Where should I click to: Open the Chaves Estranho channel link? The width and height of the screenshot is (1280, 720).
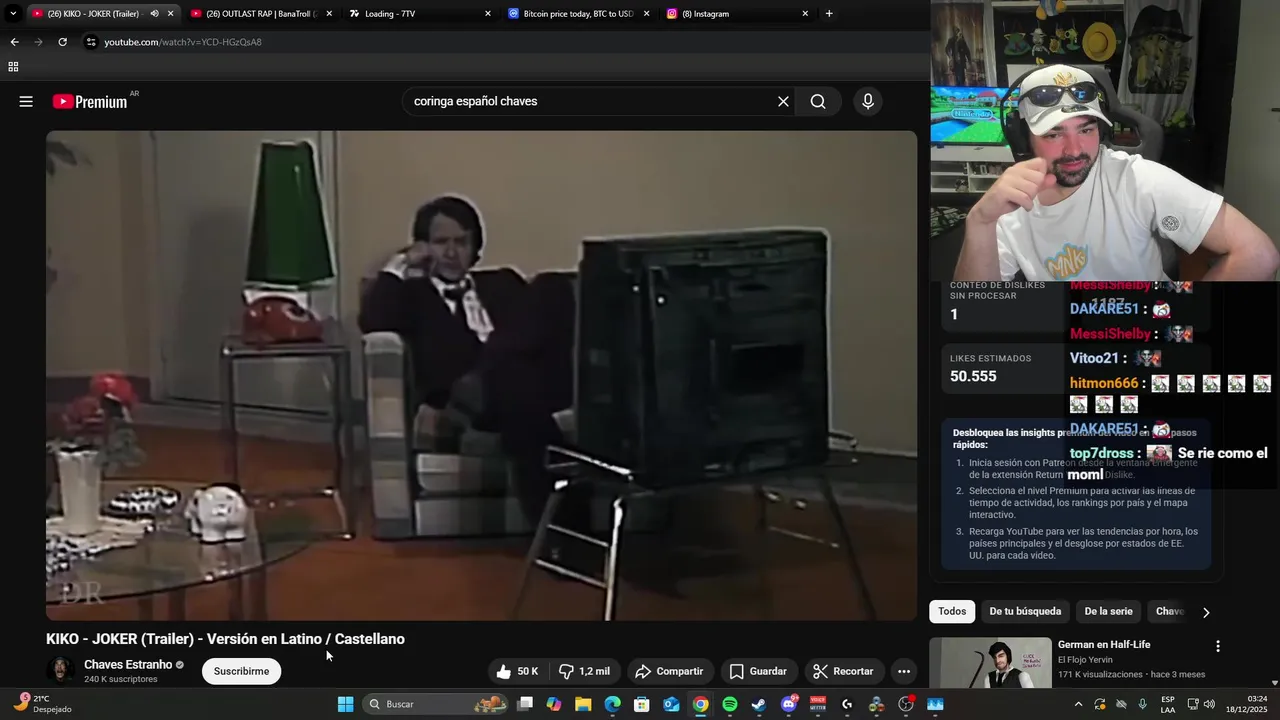128,664
